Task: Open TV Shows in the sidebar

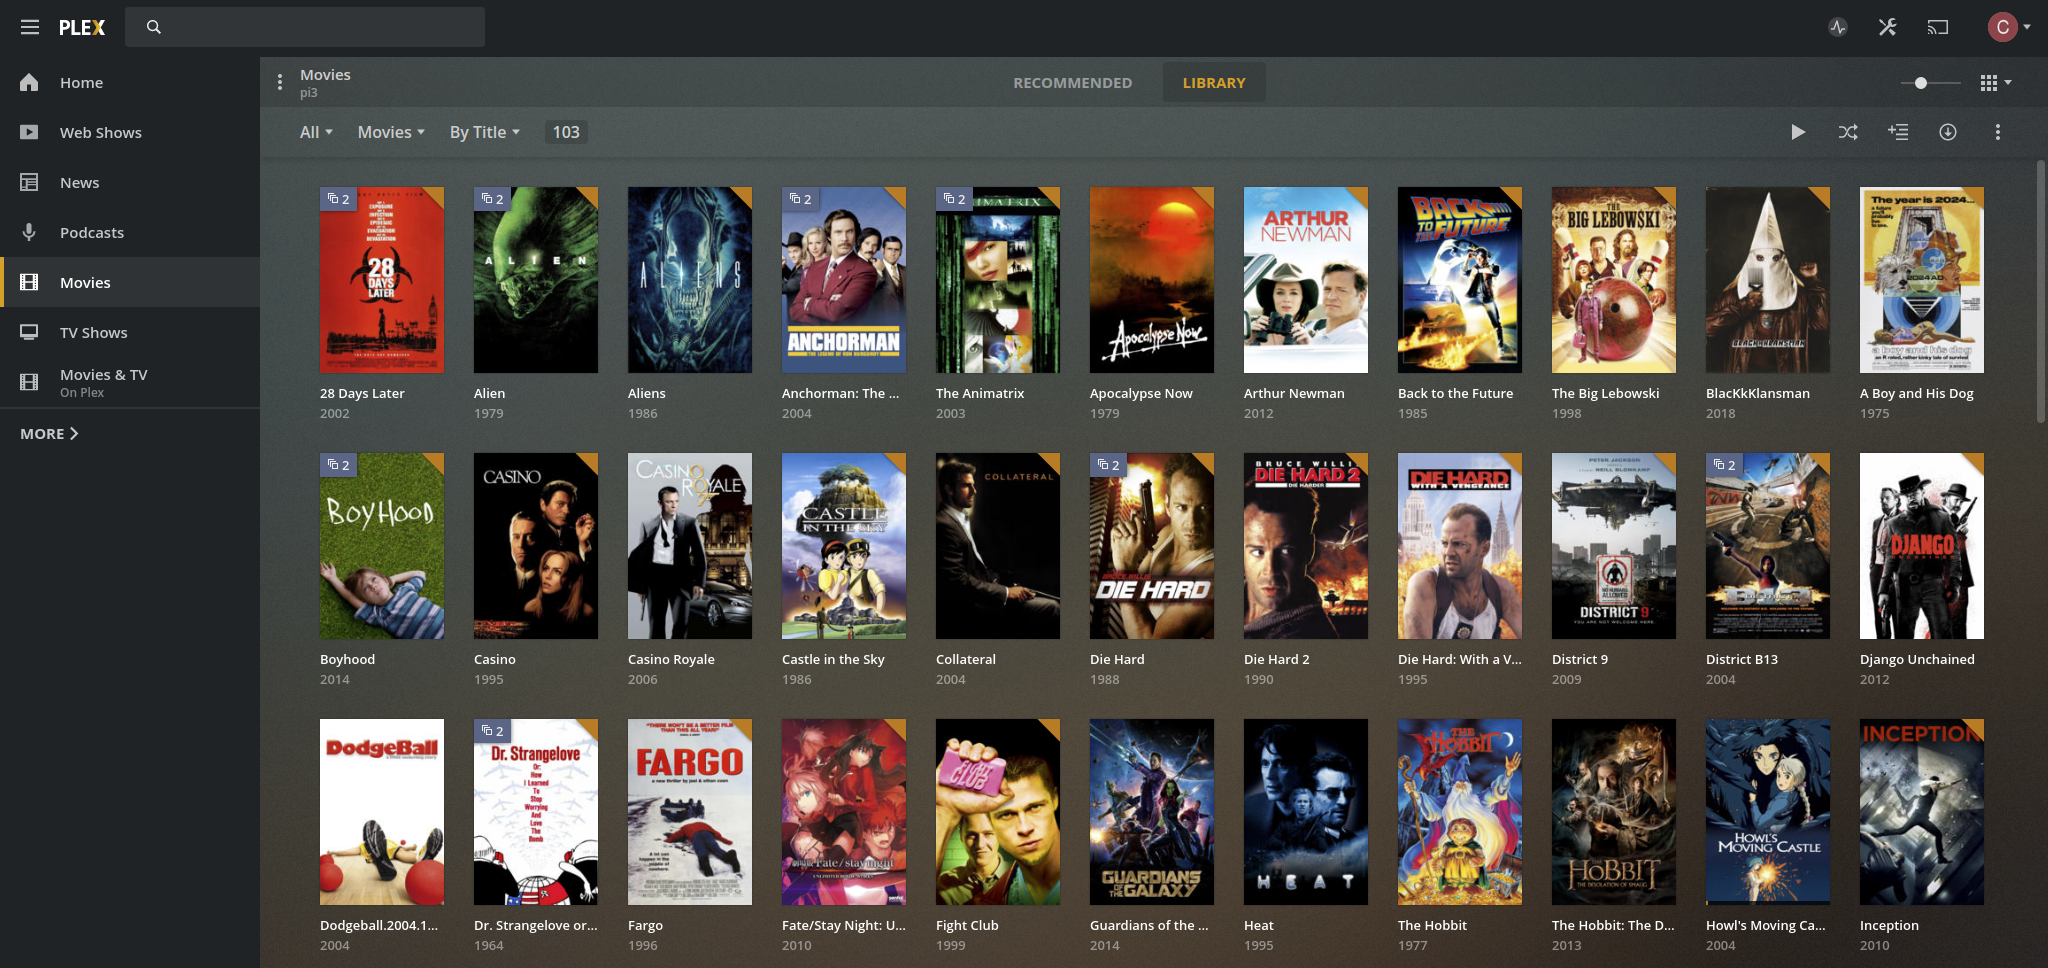Action: (x=93, y=332)
